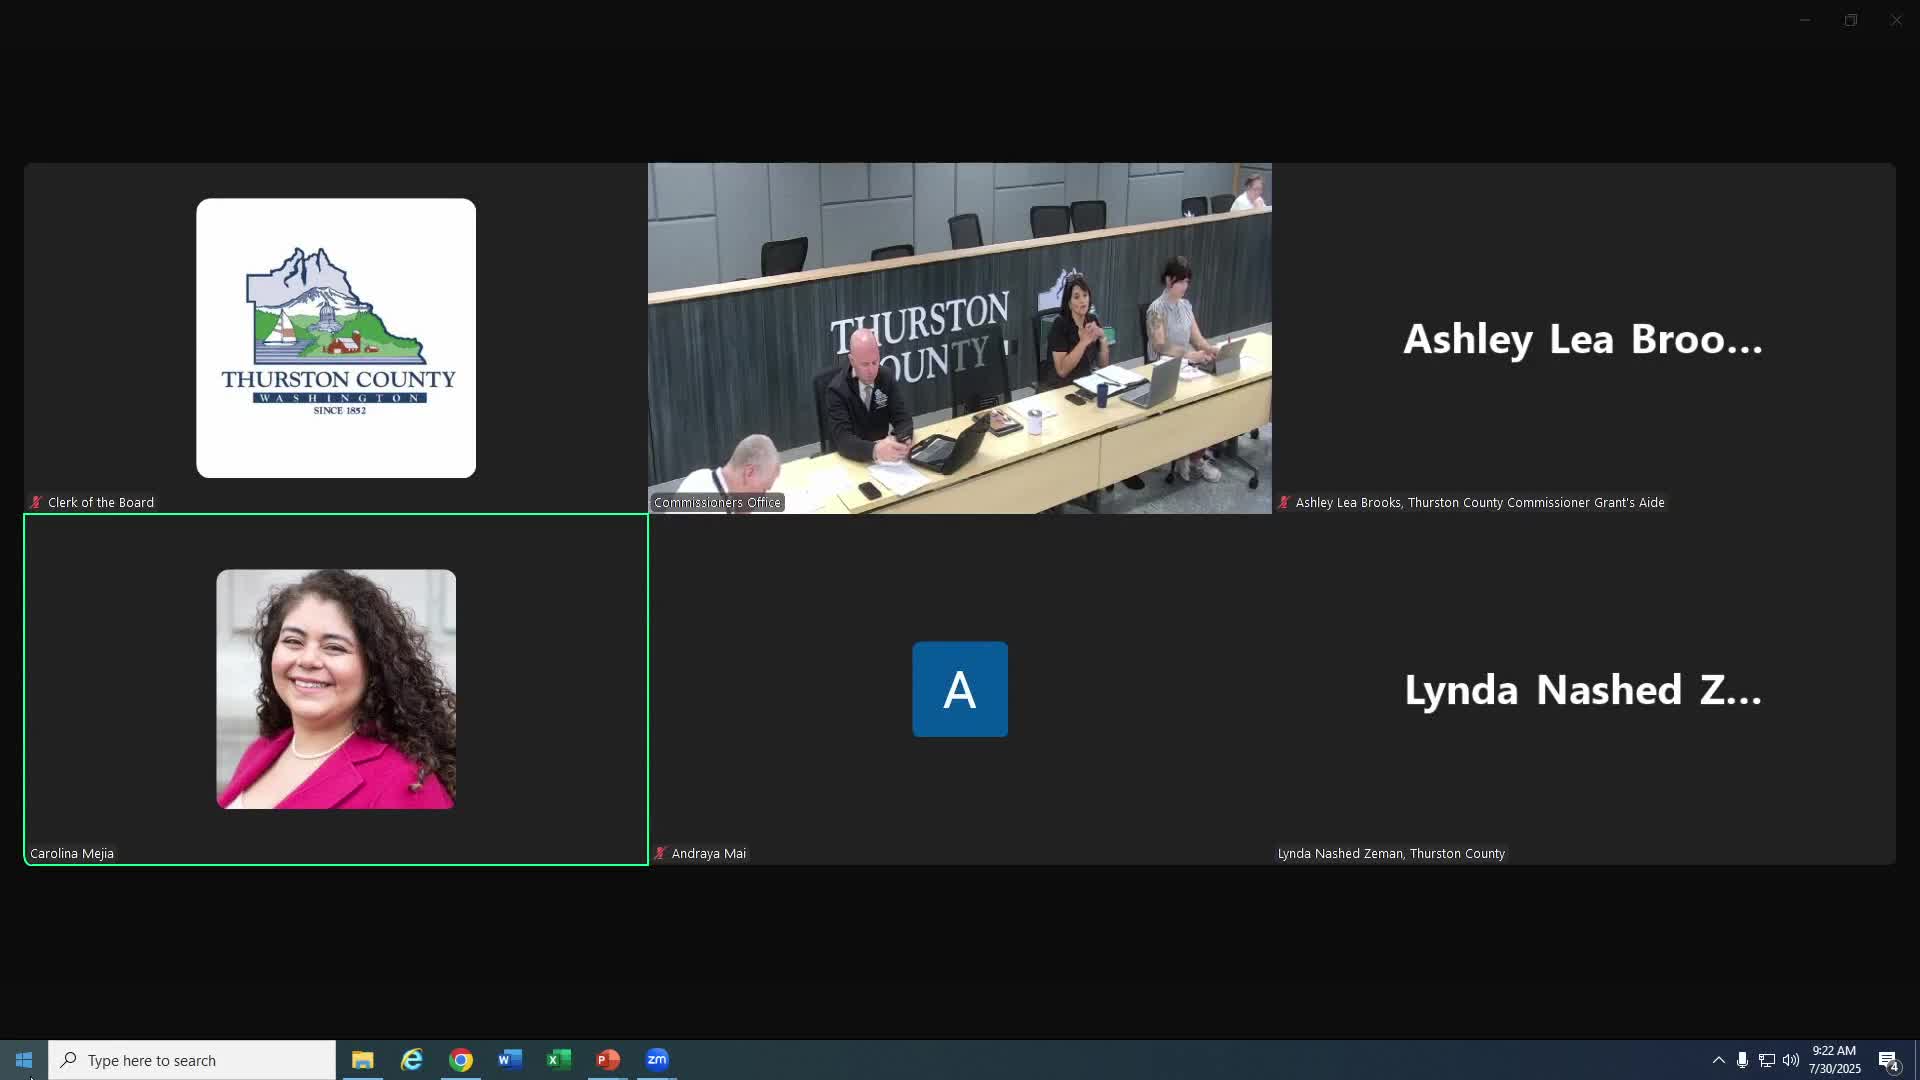
Task: Open Internet Explorer from the taskbar
Action: 412,1060
